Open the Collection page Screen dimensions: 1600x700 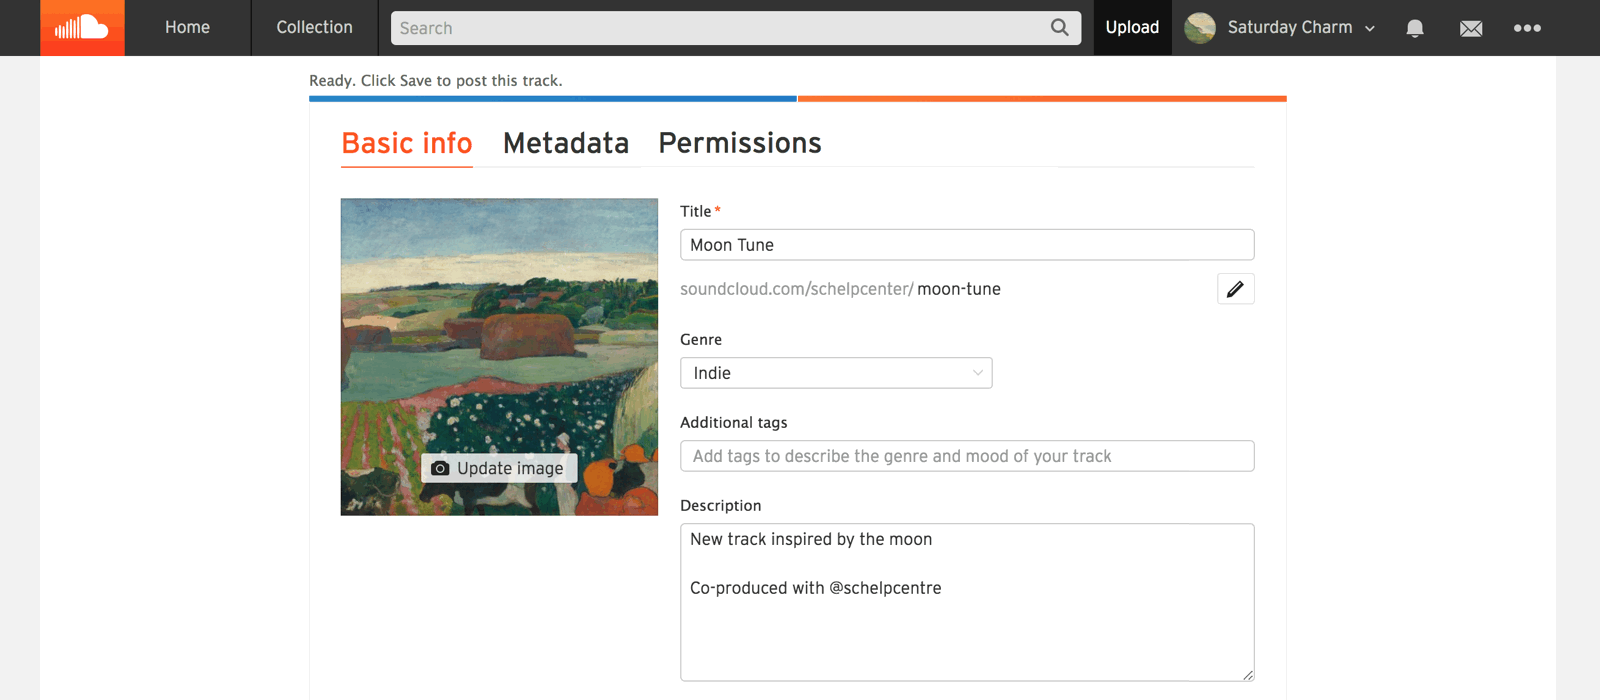(x=313, y=27)
